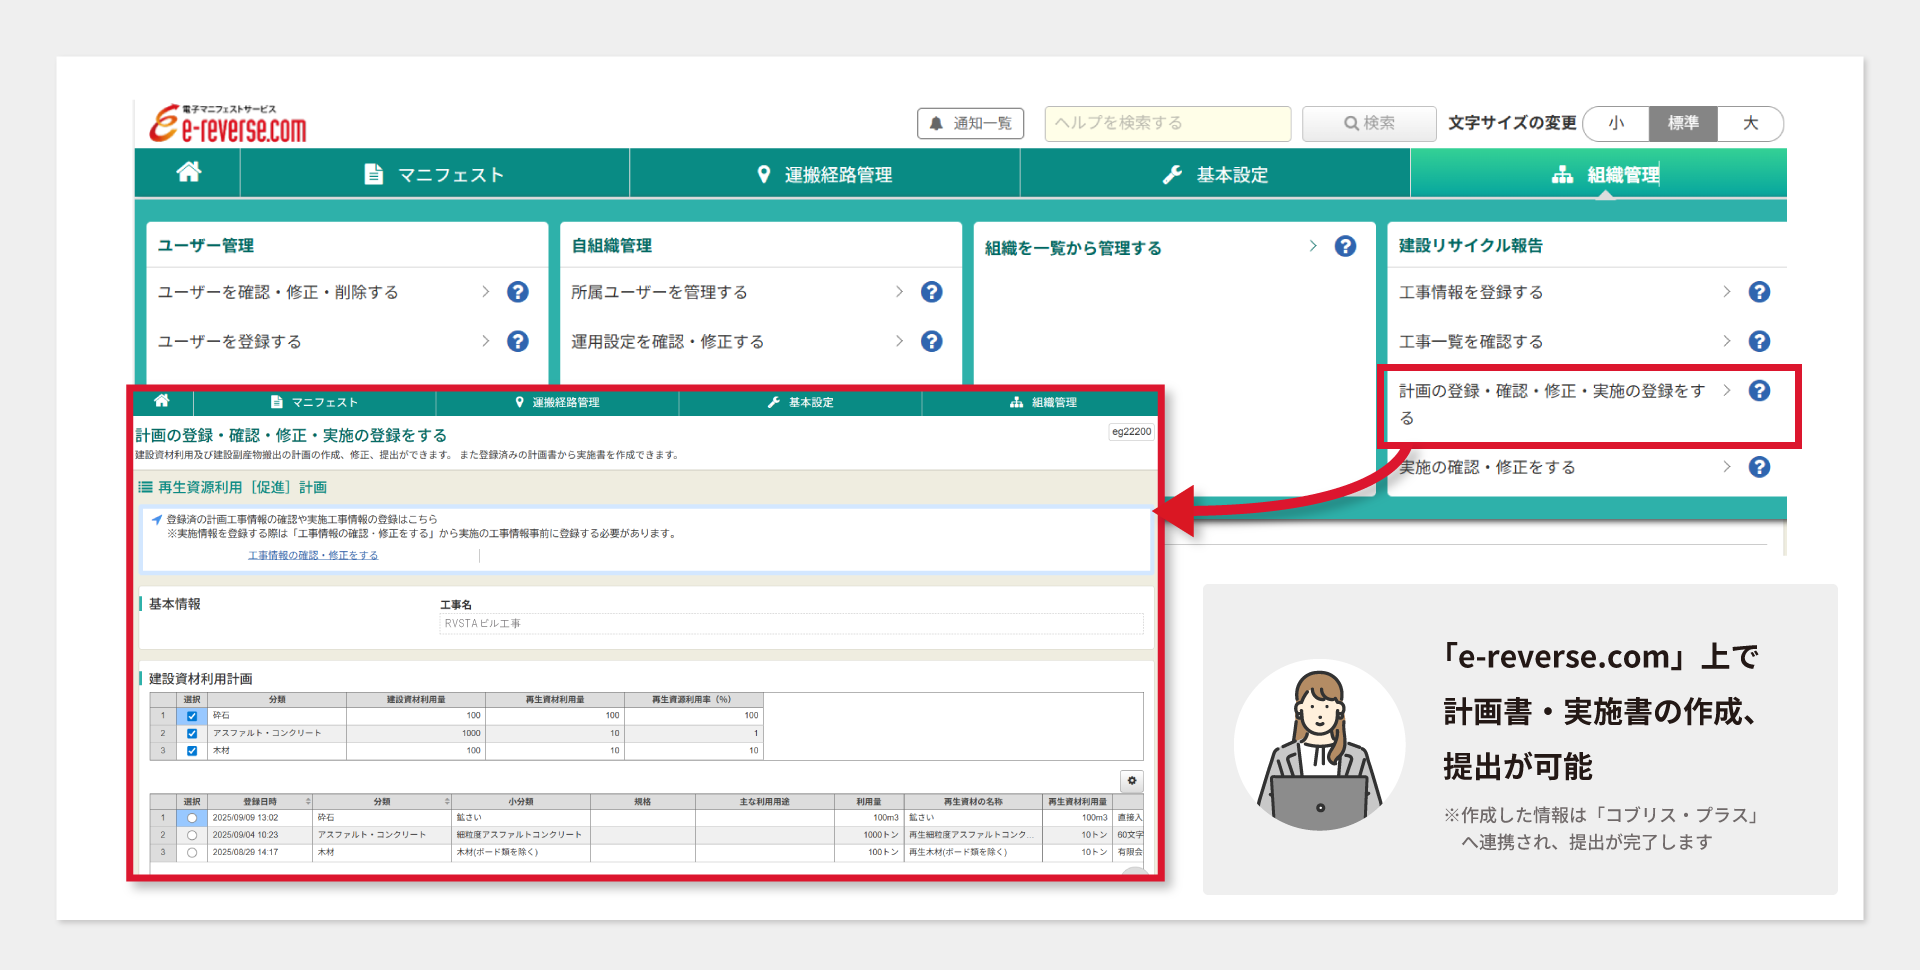Viewport: 1920px width, 970px height.
Task: Click the house icon in inset plan page
Action: 162,401
